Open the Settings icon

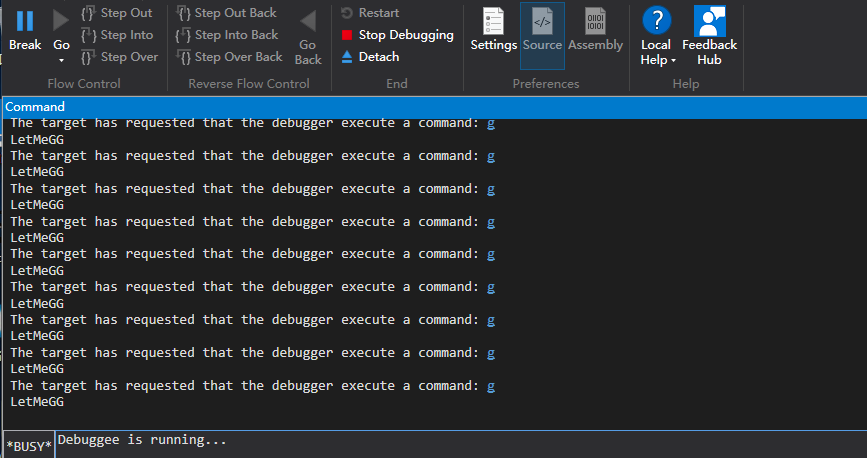493,21
